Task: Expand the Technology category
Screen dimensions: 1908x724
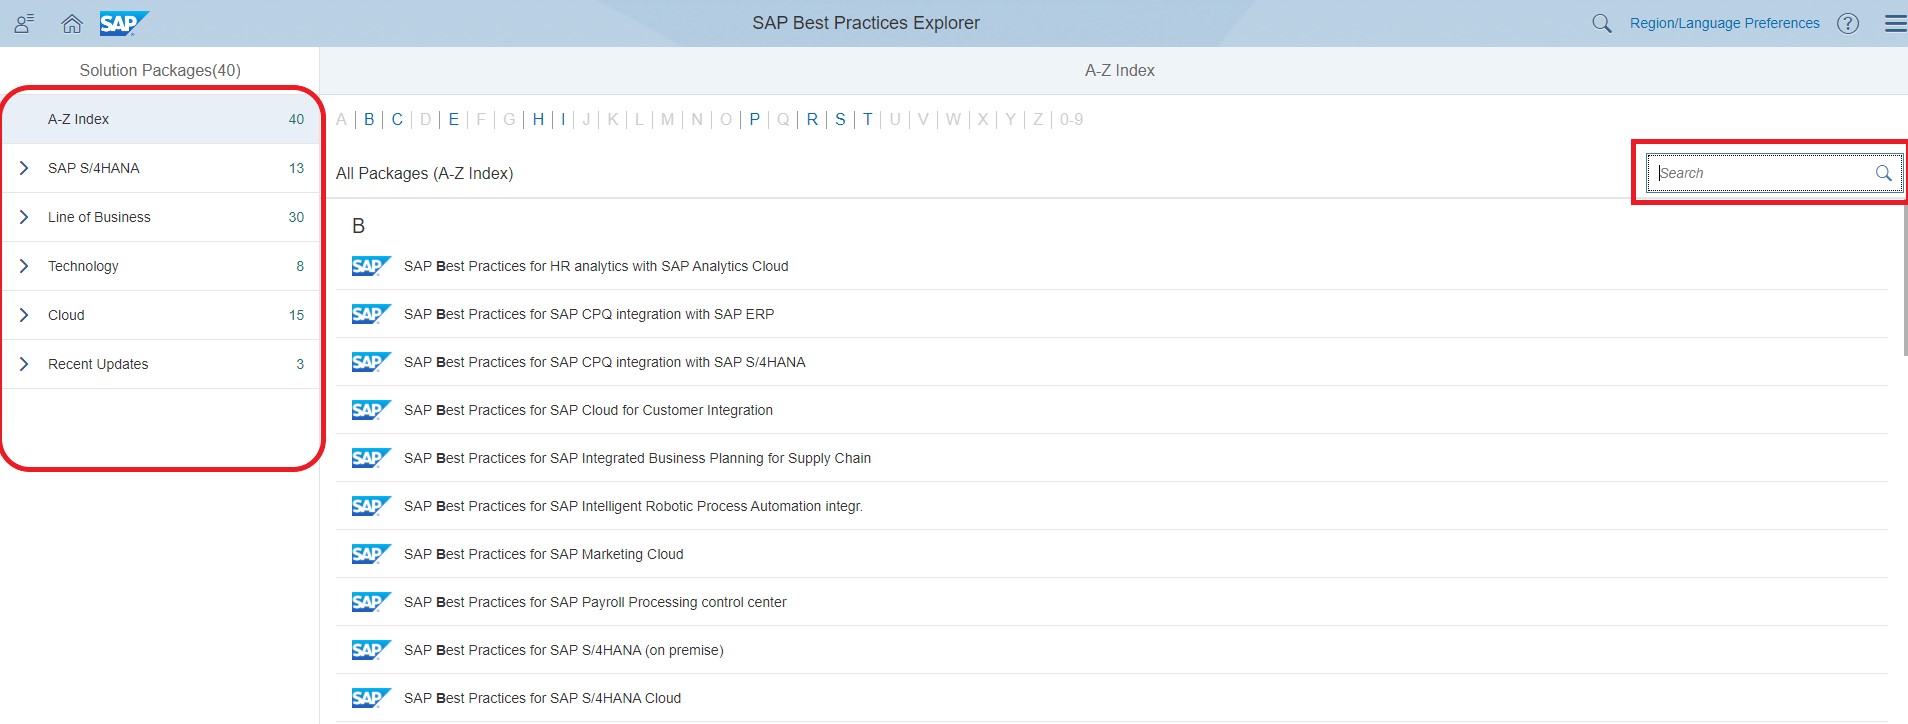Action: click(x=24, y=266)
